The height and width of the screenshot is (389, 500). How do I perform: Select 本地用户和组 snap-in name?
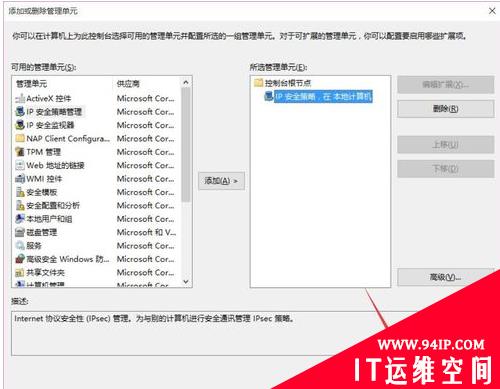pos(49,219)
